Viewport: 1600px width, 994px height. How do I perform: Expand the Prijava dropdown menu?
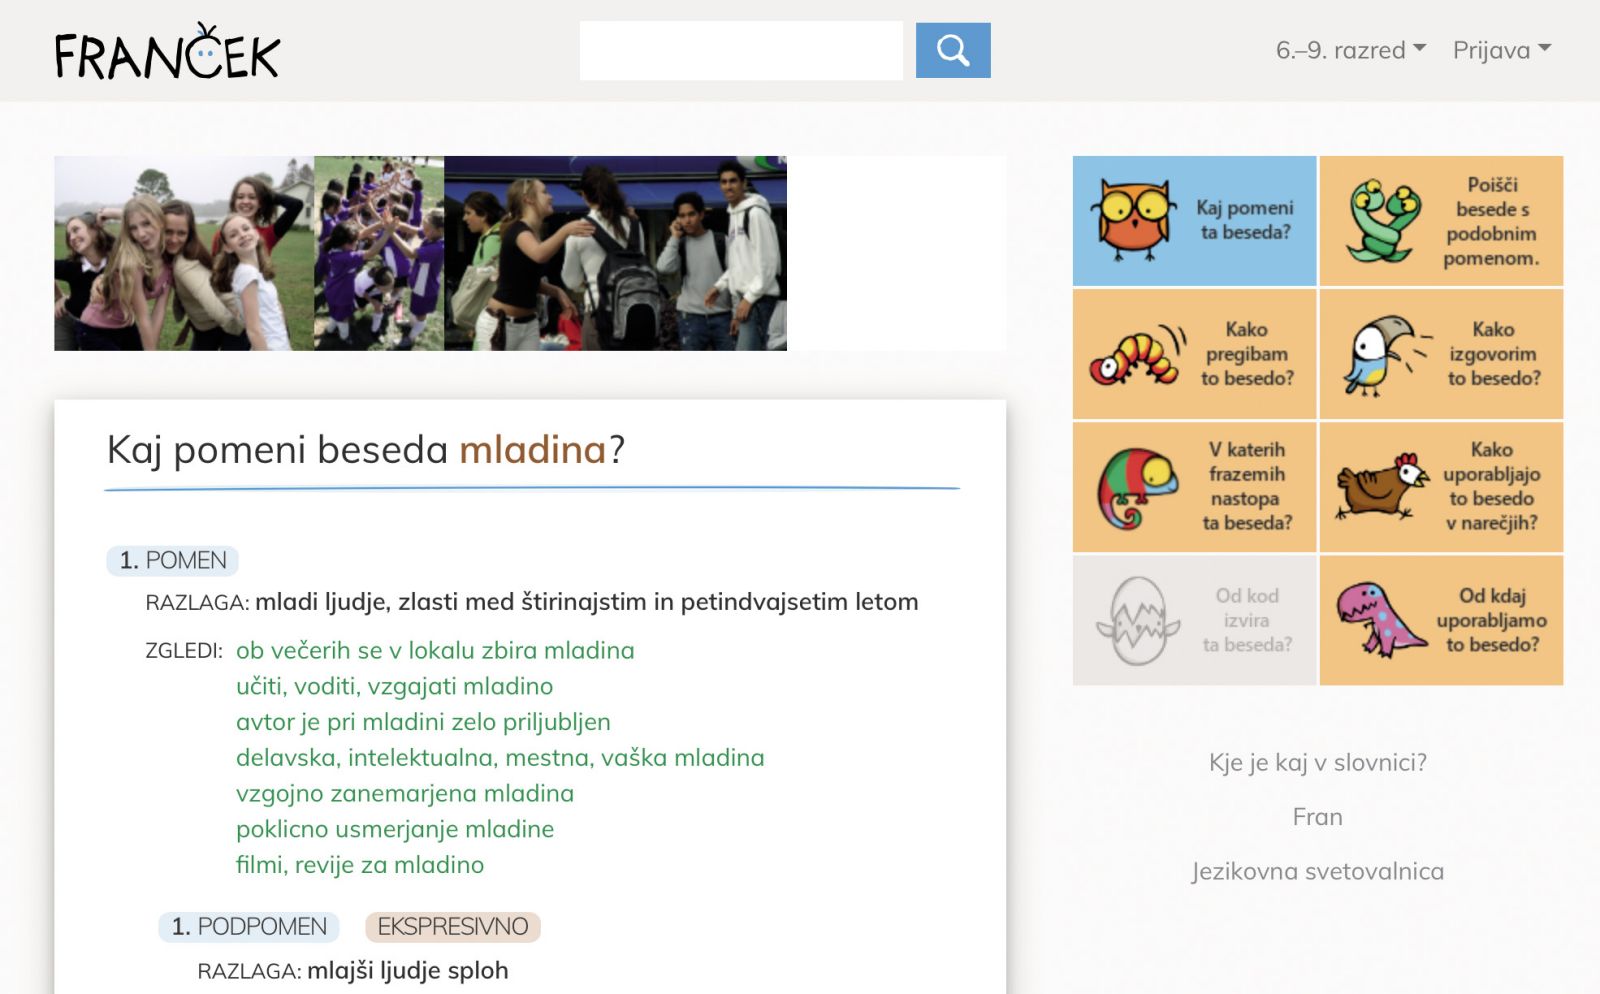(x=1500, y=50)
